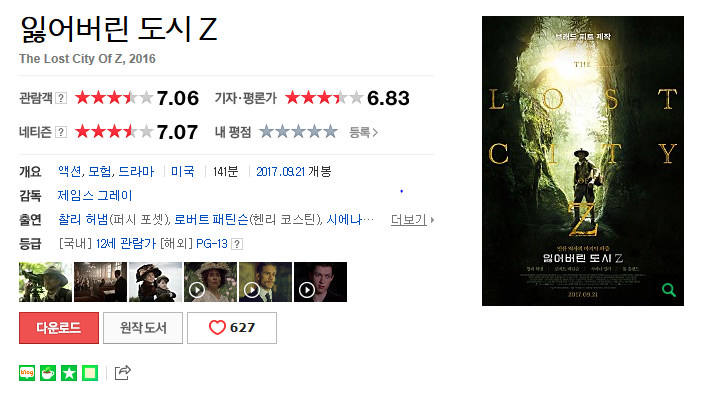Screen dimensions: 727x402
Task: Share to Naver cafe cup icon
Action: 48,373
